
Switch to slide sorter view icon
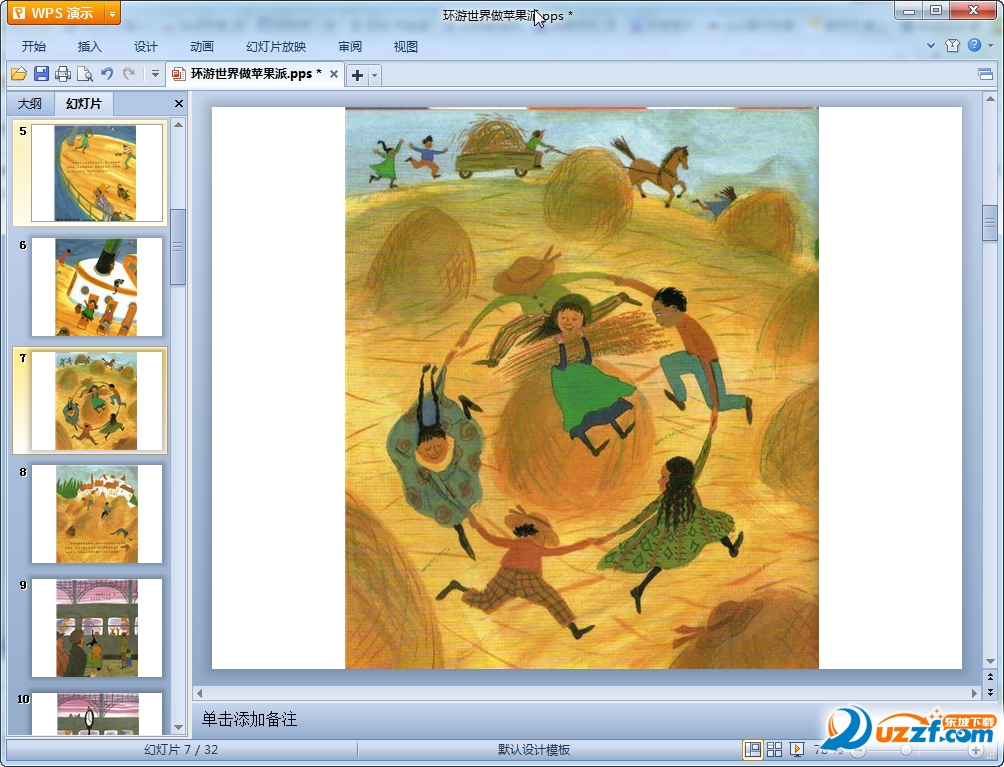click(774, 749)
